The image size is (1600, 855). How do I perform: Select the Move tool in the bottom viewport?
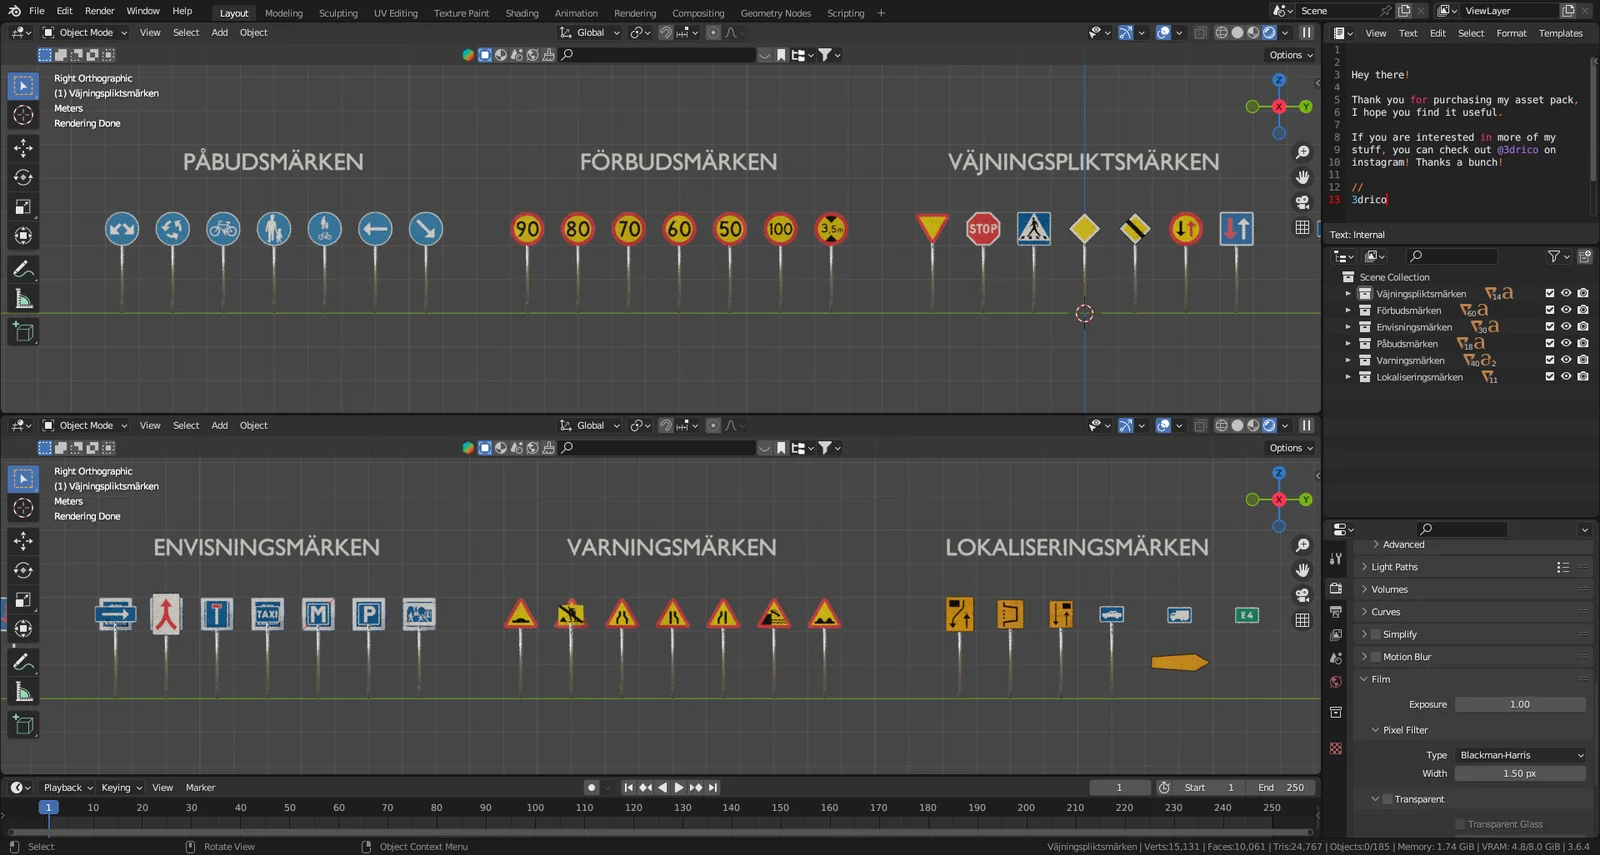coord(23,541)
